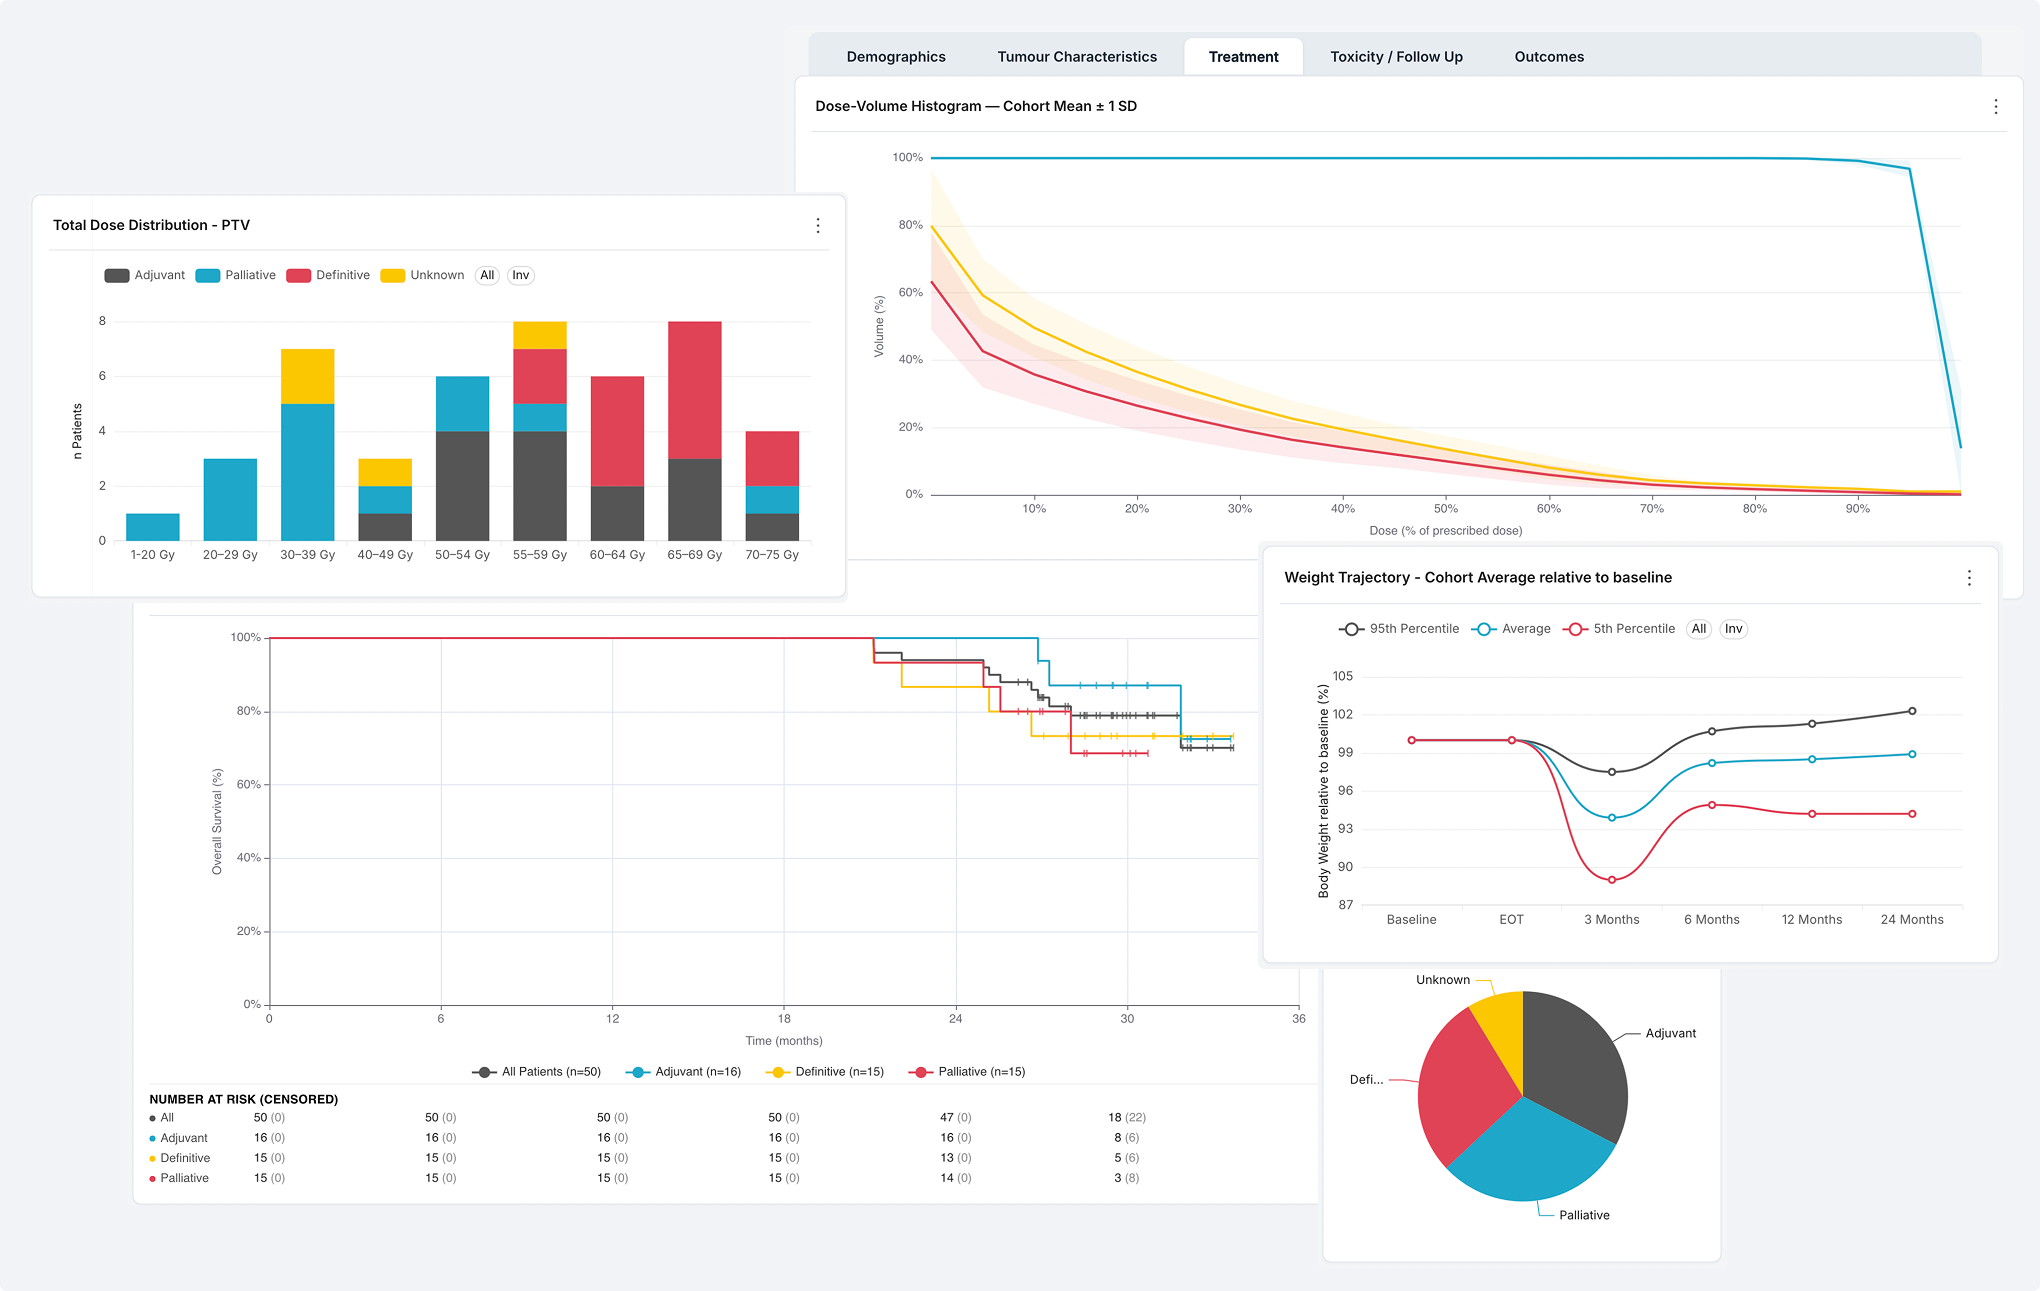Toggle Palliative series in dose distribution legend
This screenshot has width=2040, height=1291.
point(236,275)
